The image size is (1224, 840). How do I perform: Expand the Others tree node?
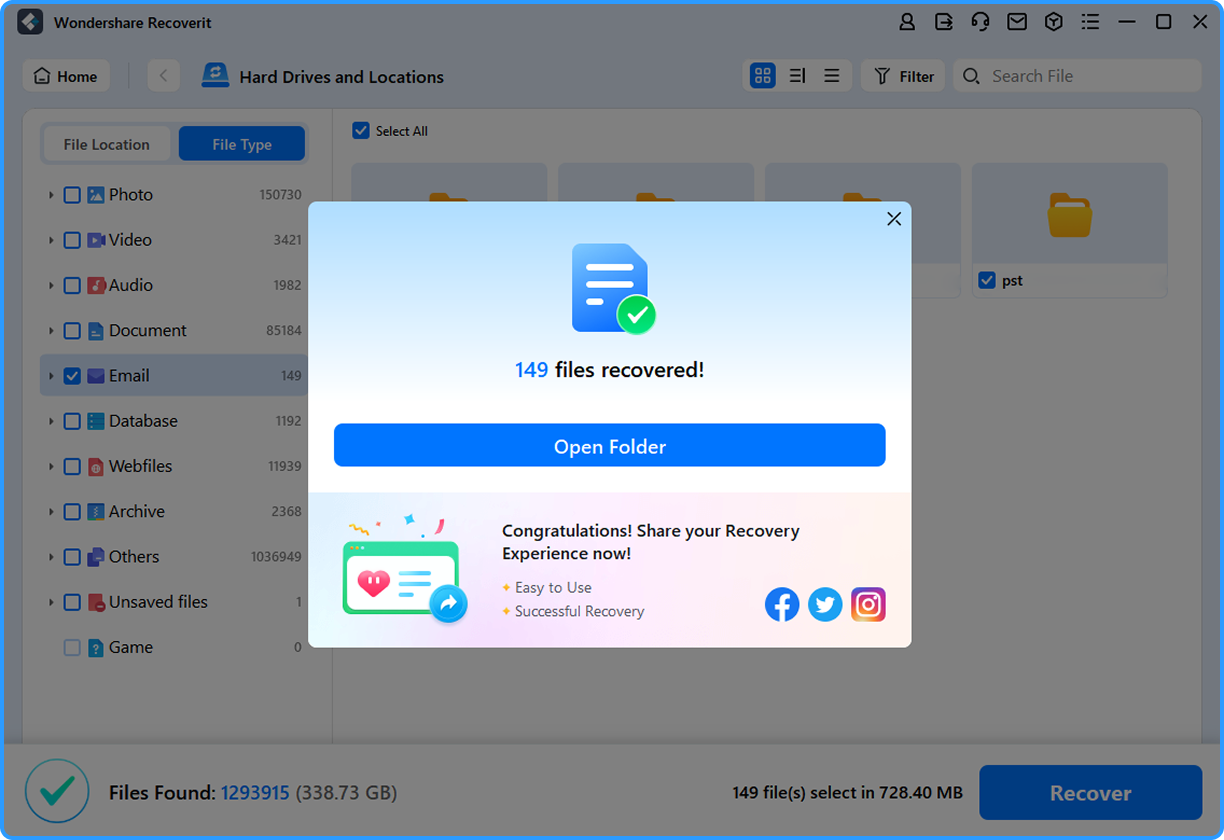click(x=51, y=557)
